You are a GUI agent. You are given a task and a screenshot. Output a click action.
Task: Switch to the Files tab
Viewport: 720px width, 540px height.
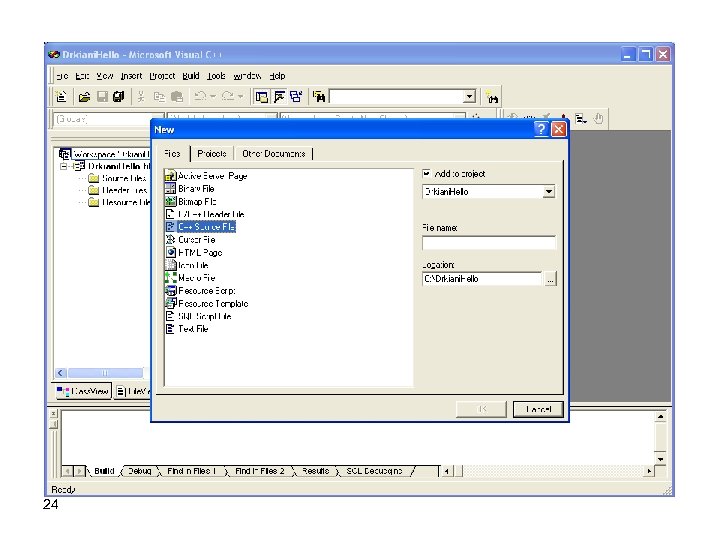[x=172, y=153]
